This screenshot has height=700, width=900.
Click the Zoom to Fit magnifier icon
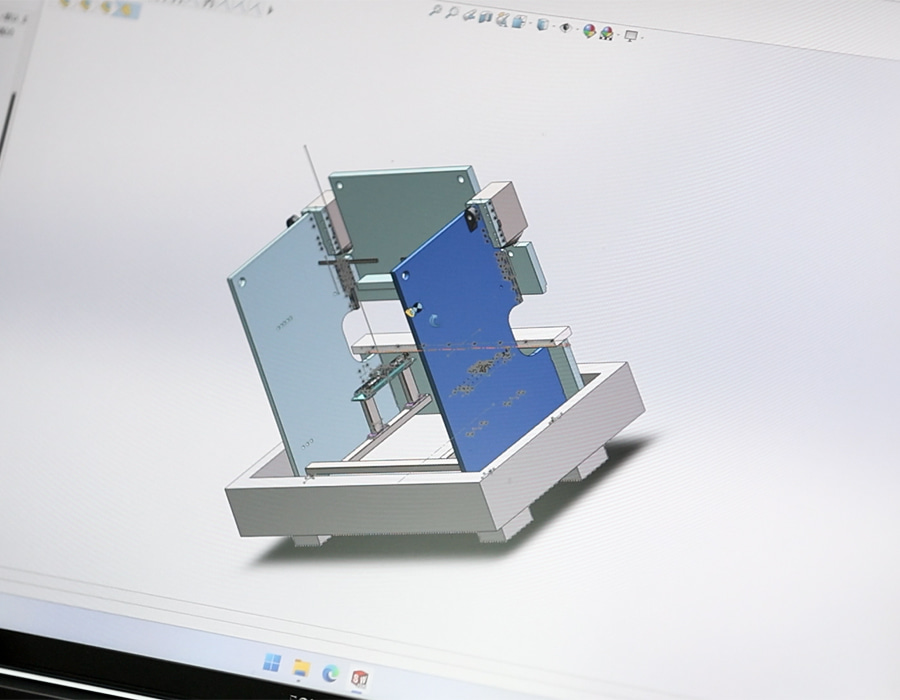coord(437,10)
